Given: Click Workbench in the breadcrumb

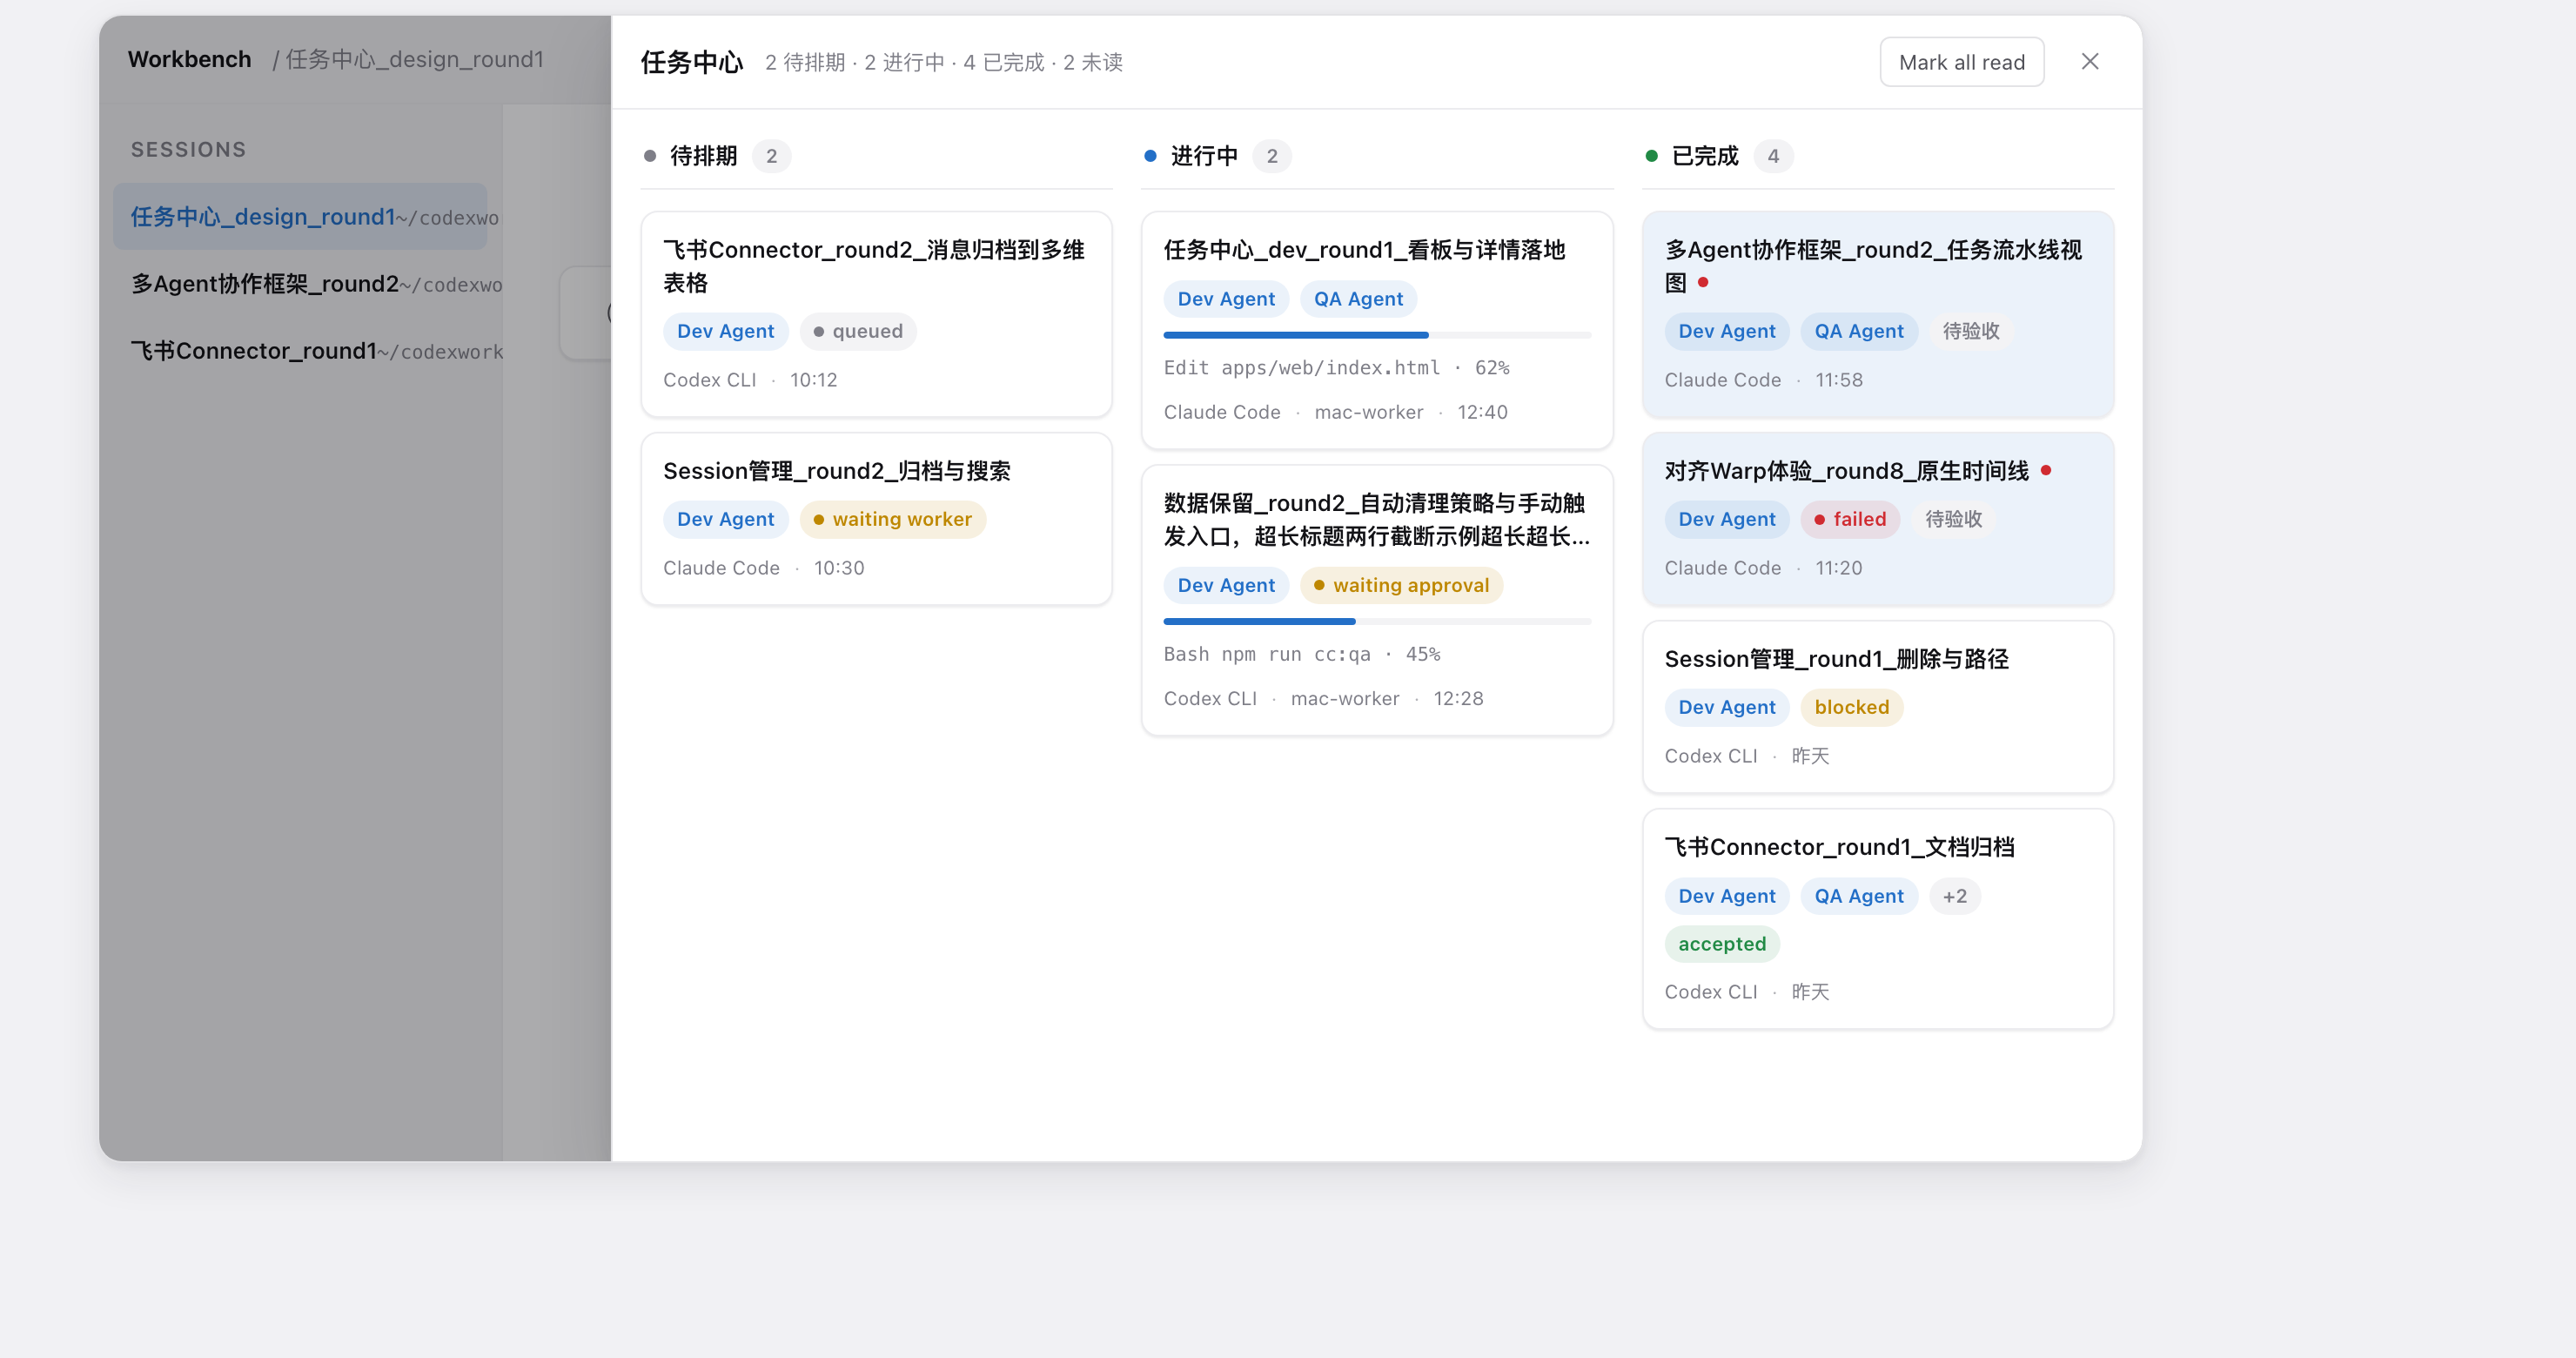Looking at the screenshot, I should click(189, 59).
